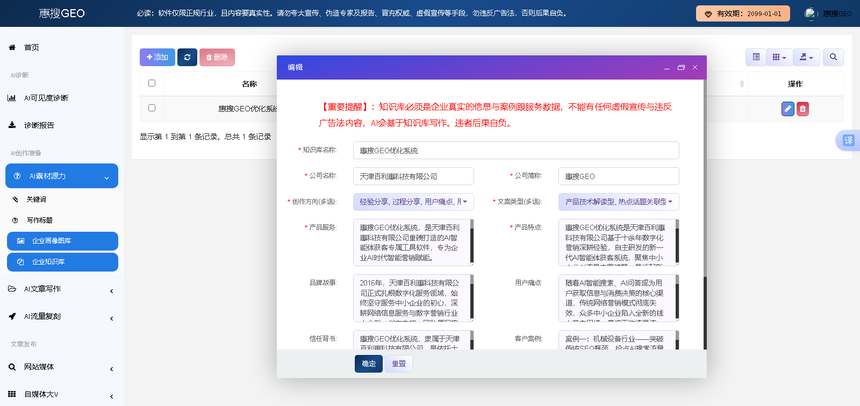Click the AI文章写作 folder icon
The width and height of the screenshot is (860, 406).
click(x=12, y=289)
